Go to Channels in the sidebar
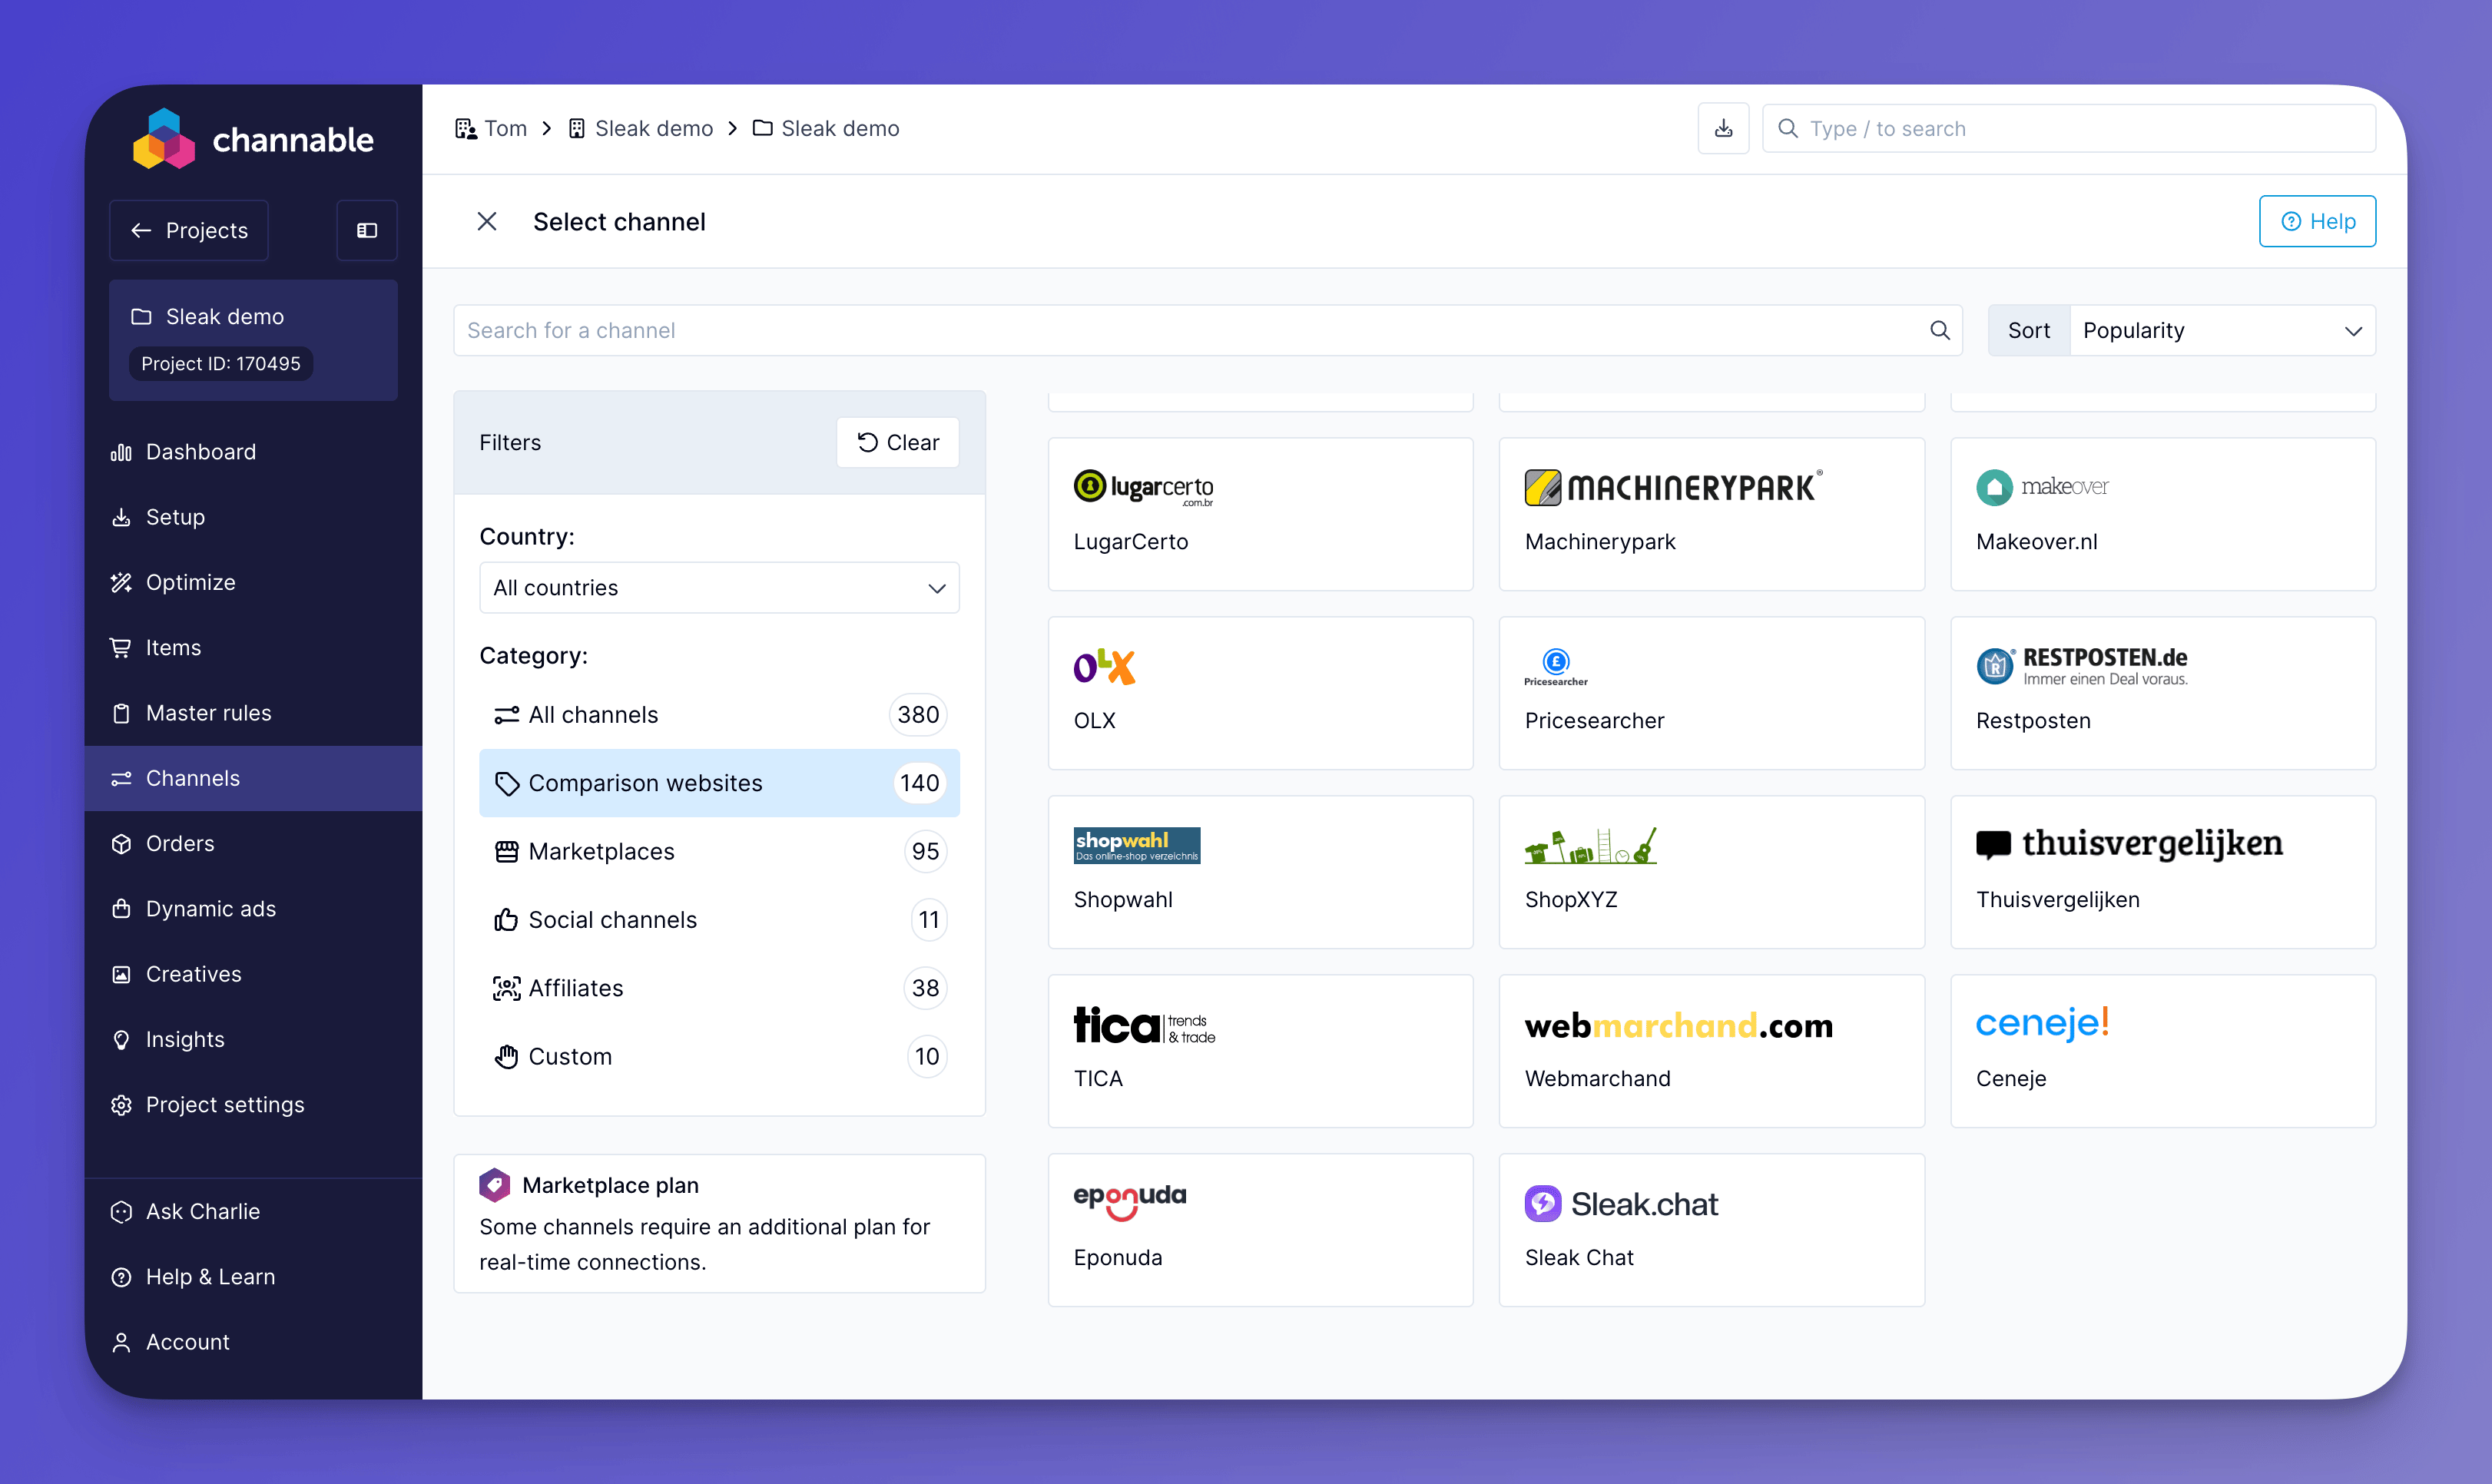This screenshot has height=1484, width=2492. pyautogui.click(x=253, y=778)
